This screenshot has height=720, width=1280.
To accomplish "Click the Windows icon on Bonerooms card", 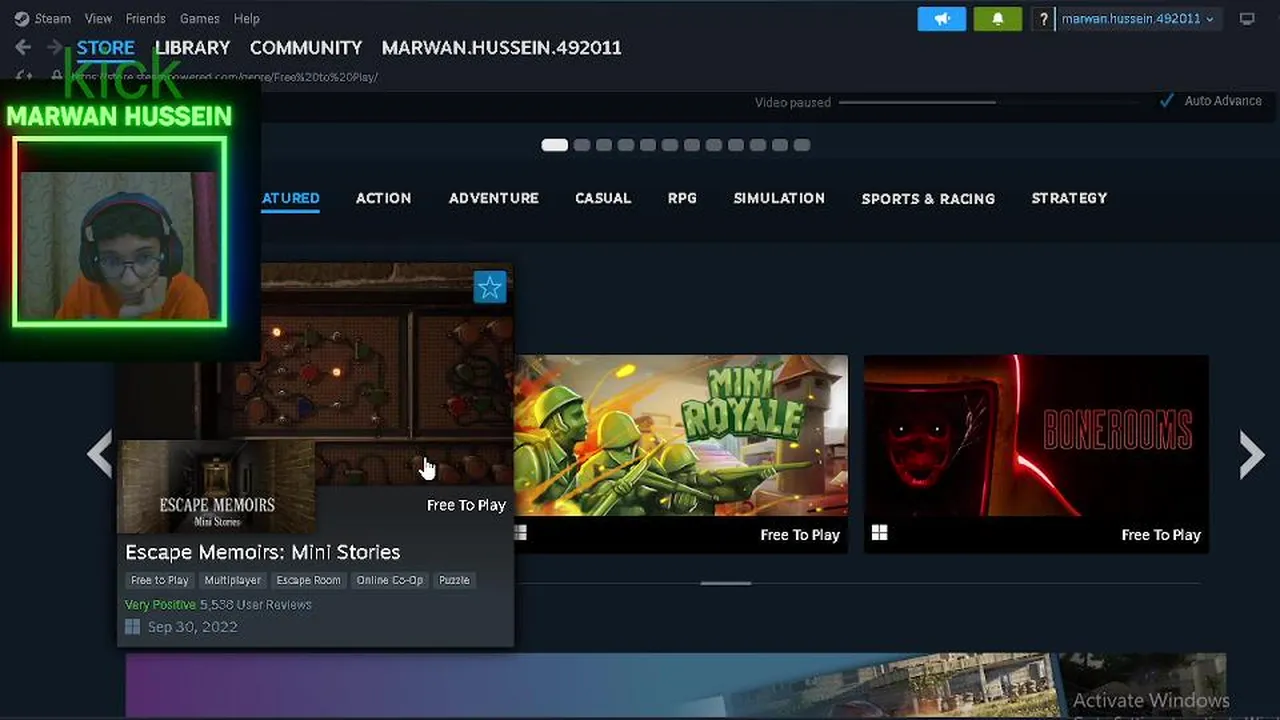I will tap(879, 533).
